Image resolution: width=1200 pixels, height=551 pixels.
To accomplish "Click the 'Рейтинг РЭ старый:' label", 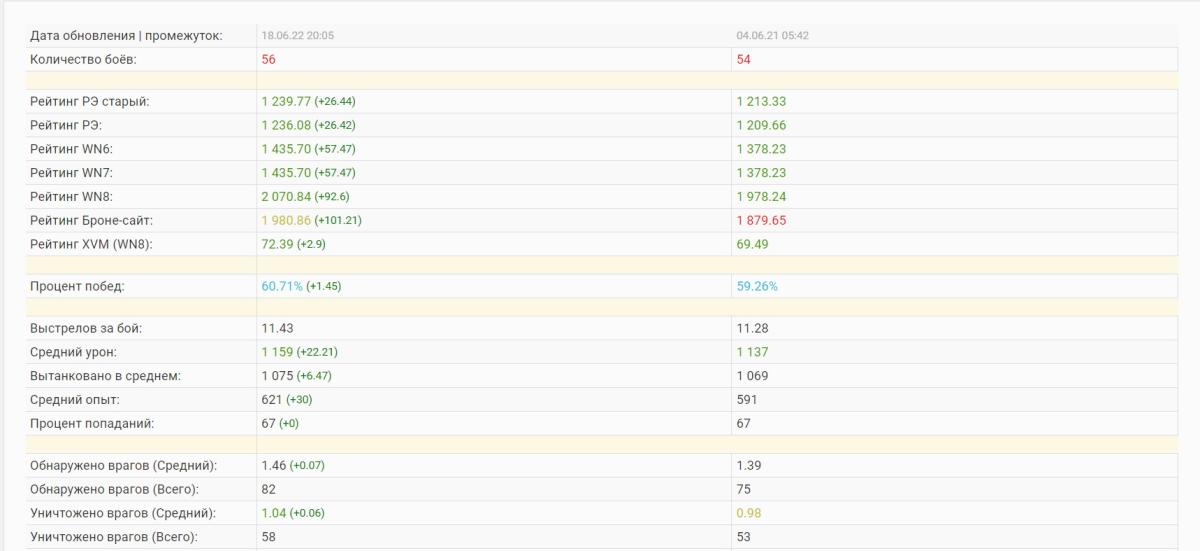I will pyautogui.click(x=90, y=102).
